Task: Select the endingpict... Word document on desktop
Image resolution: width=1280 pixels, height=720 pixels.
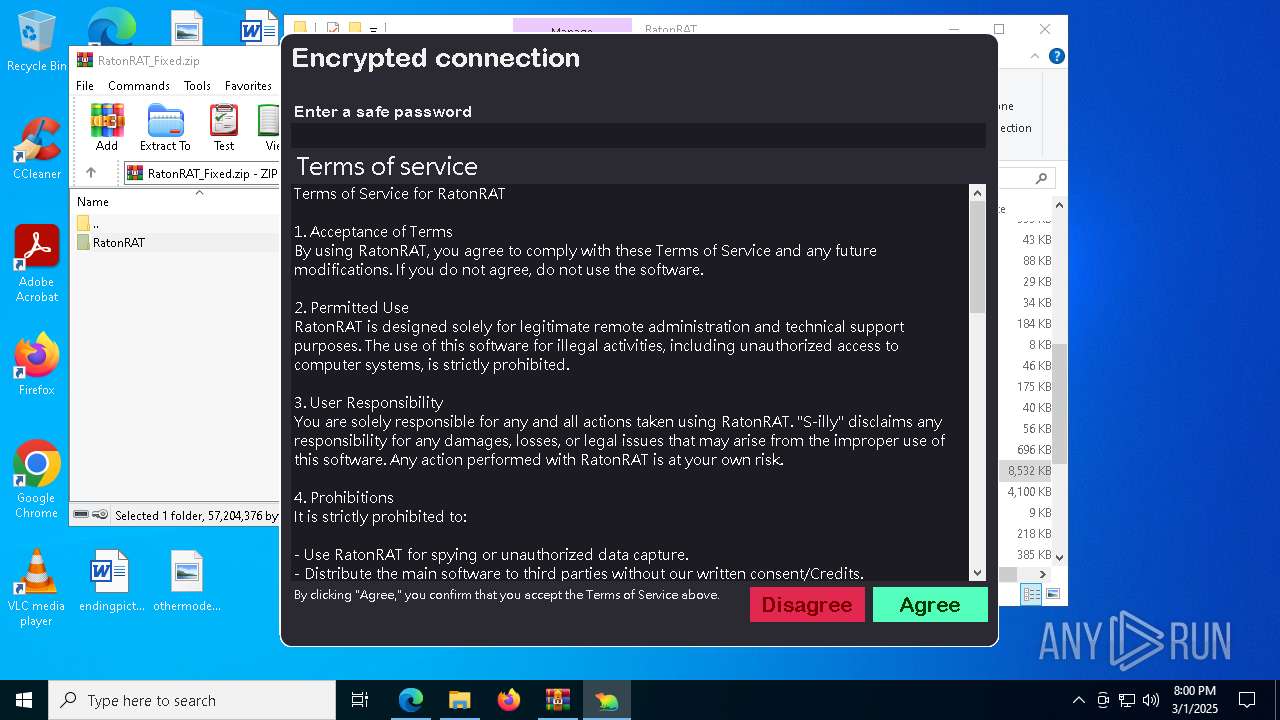Action: click(x=111, y=580)
